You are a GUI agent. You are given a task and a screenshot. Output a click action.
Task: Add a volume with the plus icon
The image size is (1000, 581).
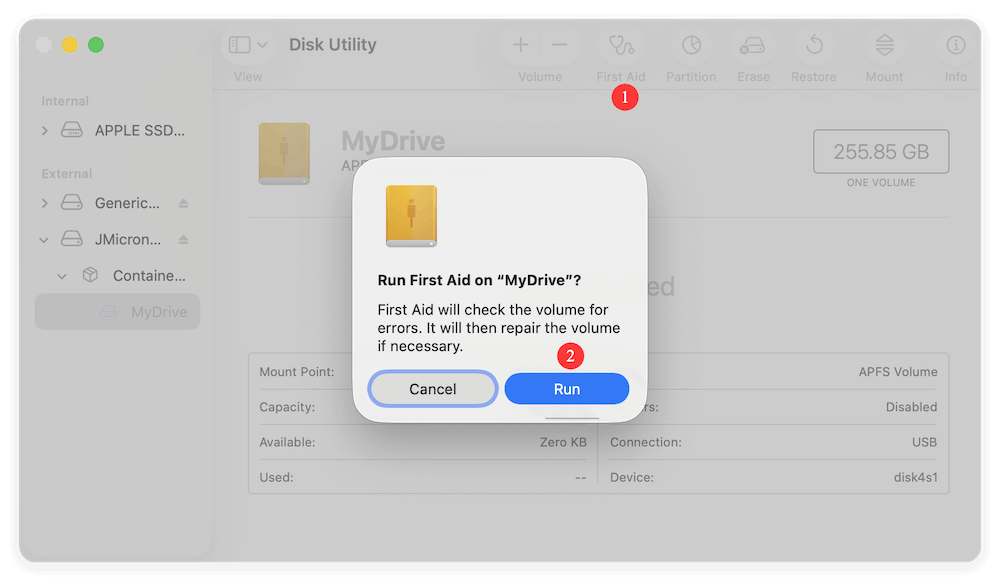pyautogui.click(x=520, y=44)
